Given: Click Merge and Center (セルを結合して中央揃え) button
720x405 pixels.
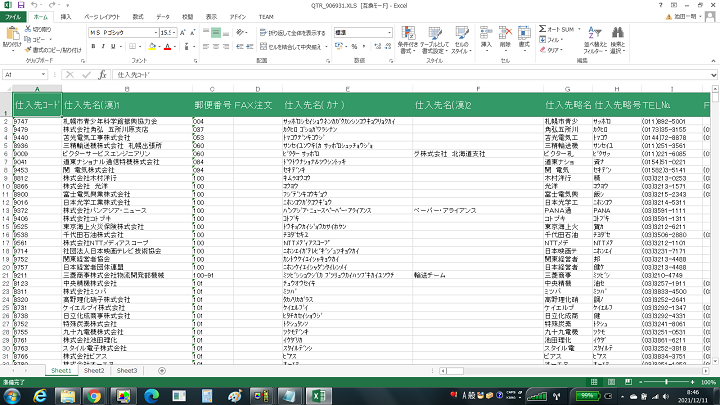Looking at the screenshot, I should coord(292,46).
